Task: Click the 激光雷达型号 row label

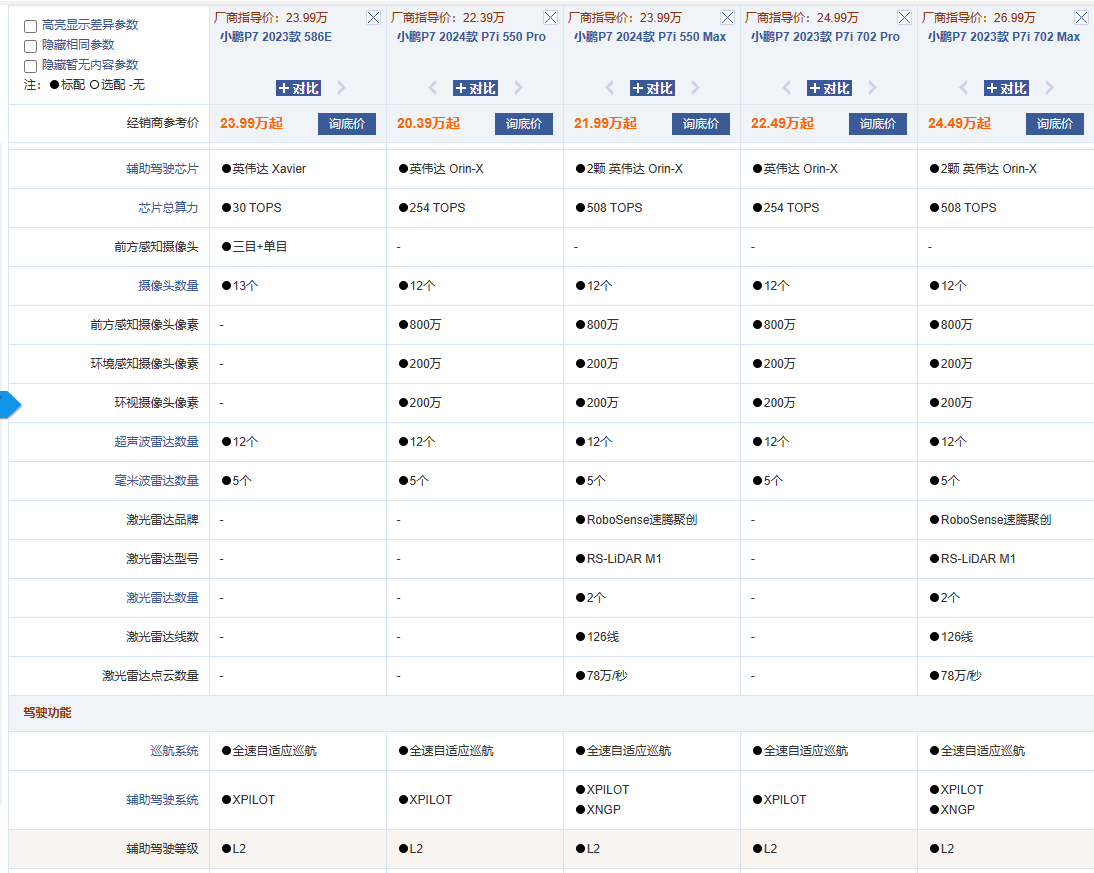Action: pos(163,559)
